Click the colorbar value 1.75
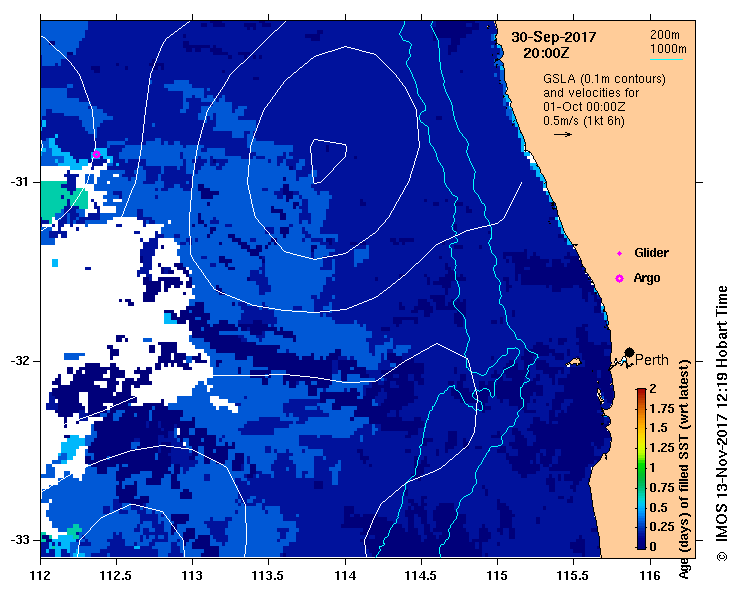This screenshot has height=592, width=739. tap(662, 408)
